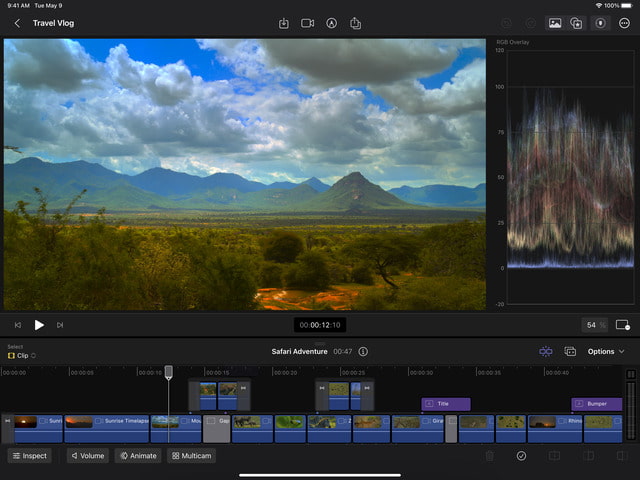This screenshot has height=480, width=640.
Task: Go back from the Travel Vlog project
Action: 17,23
